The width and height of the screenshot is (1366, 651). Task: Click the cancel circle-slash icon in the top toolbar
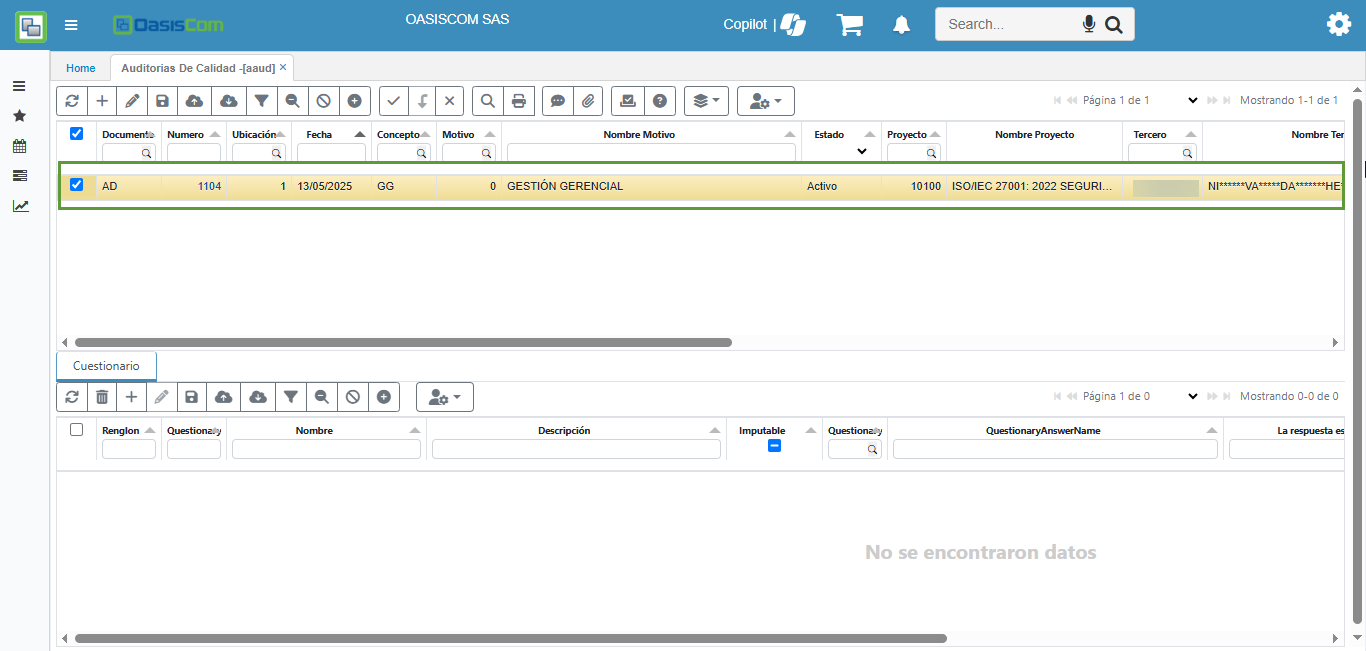(x=323, y=101)
